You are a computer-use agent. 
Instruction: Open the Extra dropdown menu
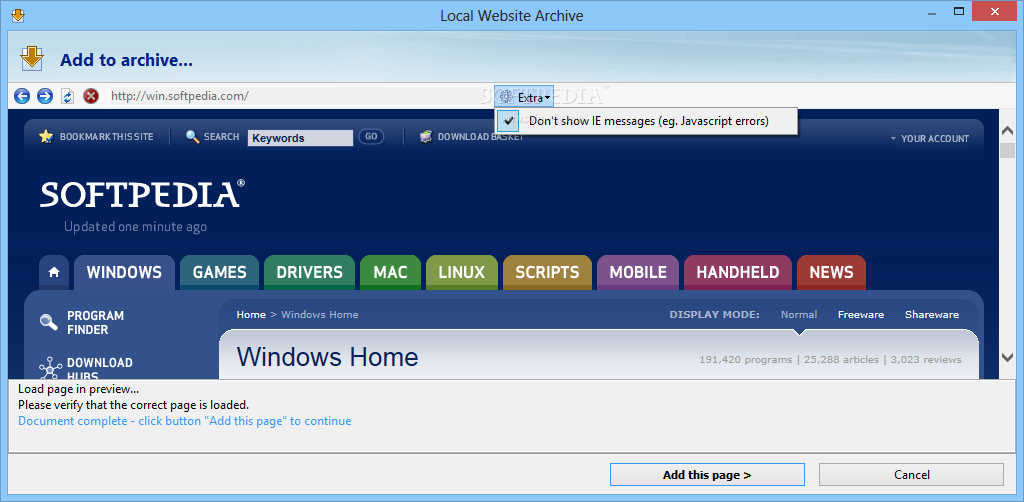click(x=524, y=97)
